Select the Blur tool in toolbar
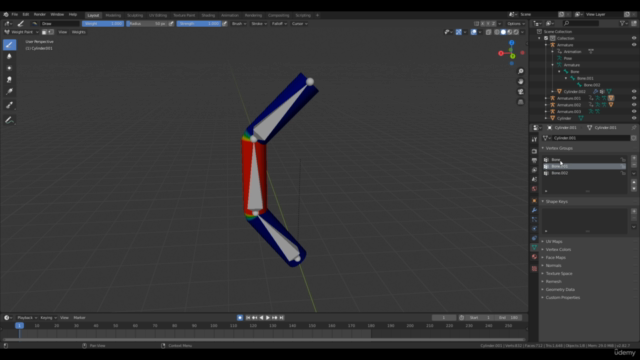 pos(9,56)
